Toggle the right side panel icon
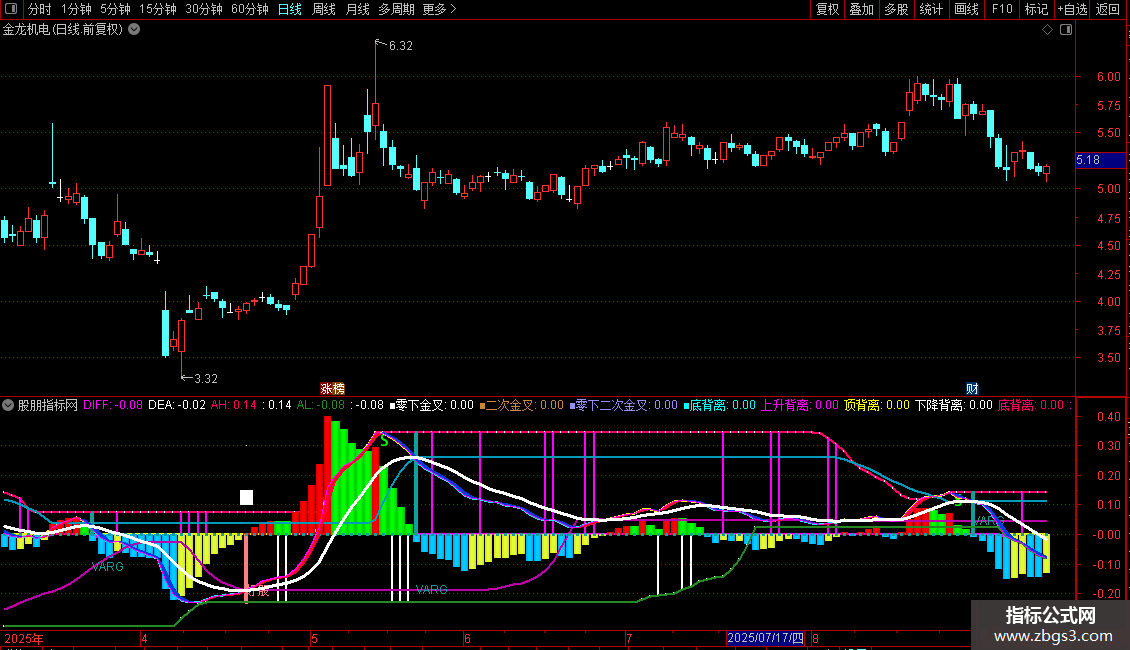 pos(1066,30)
